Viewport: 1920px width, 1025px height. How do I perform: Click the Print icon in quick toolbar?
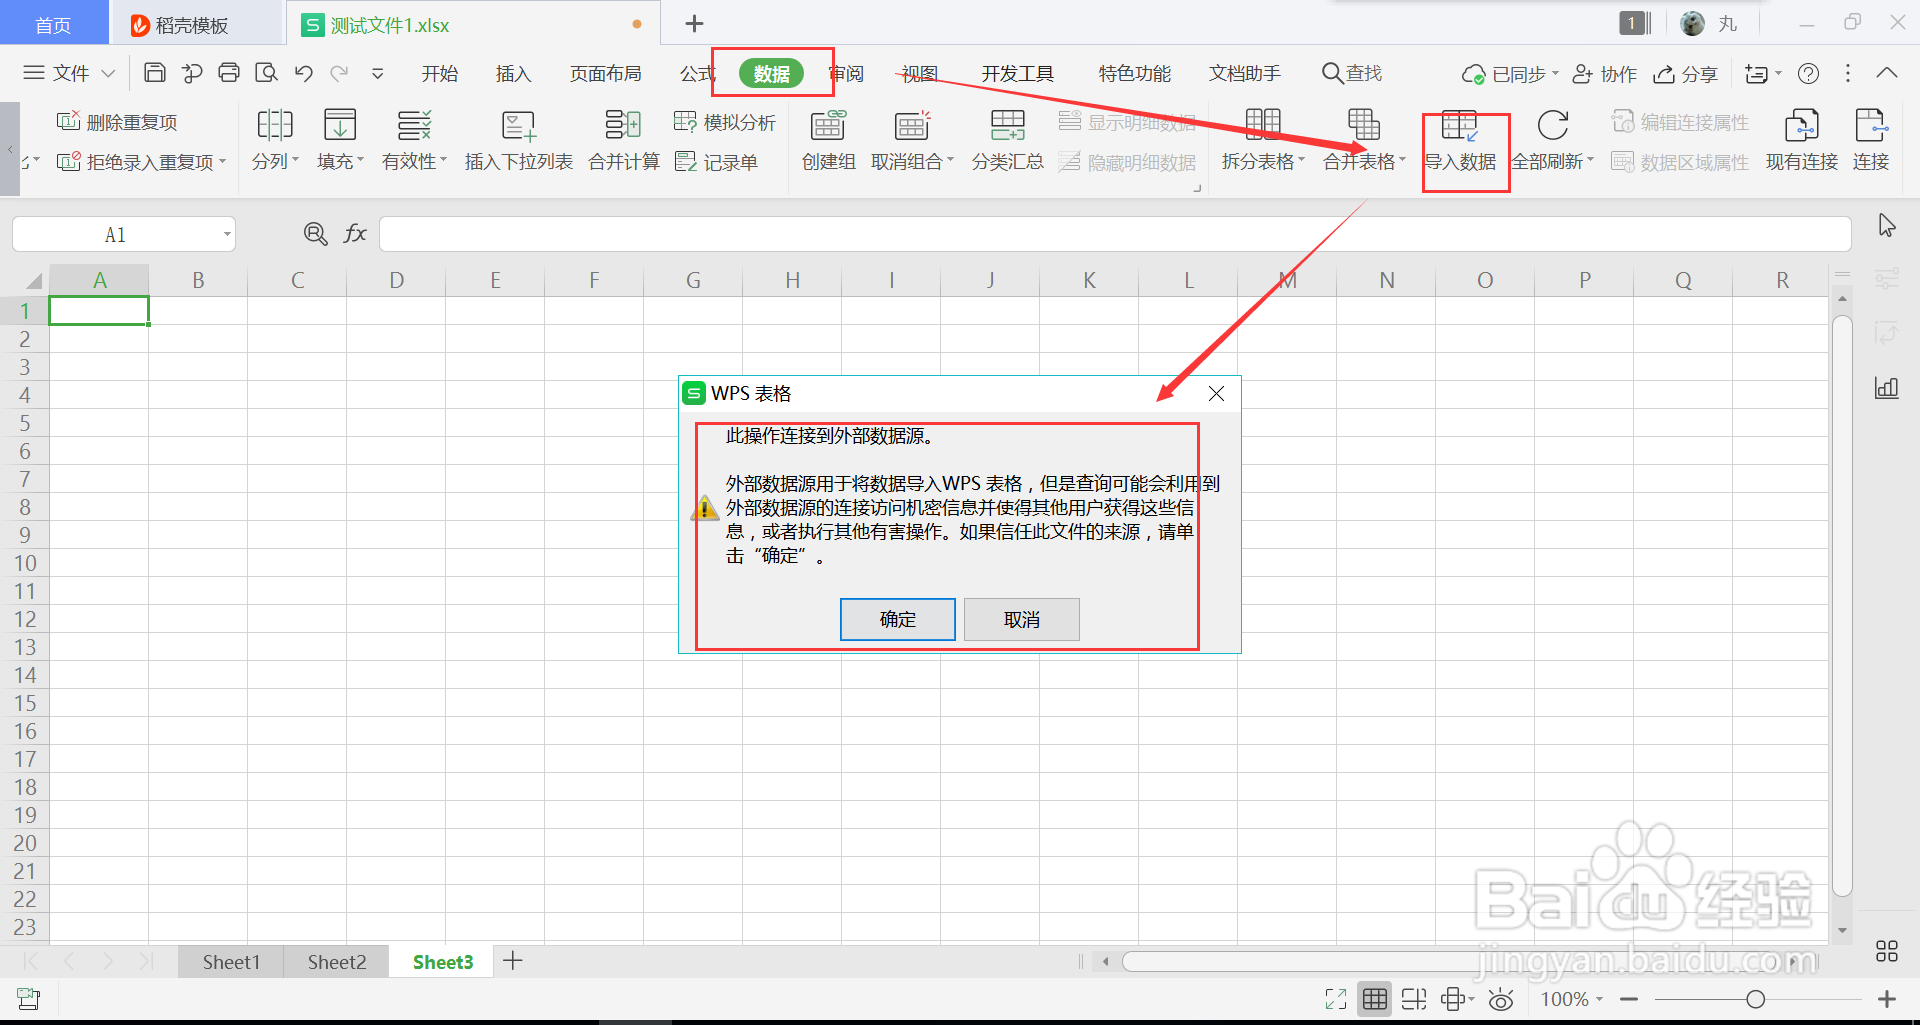coord(229,73)
